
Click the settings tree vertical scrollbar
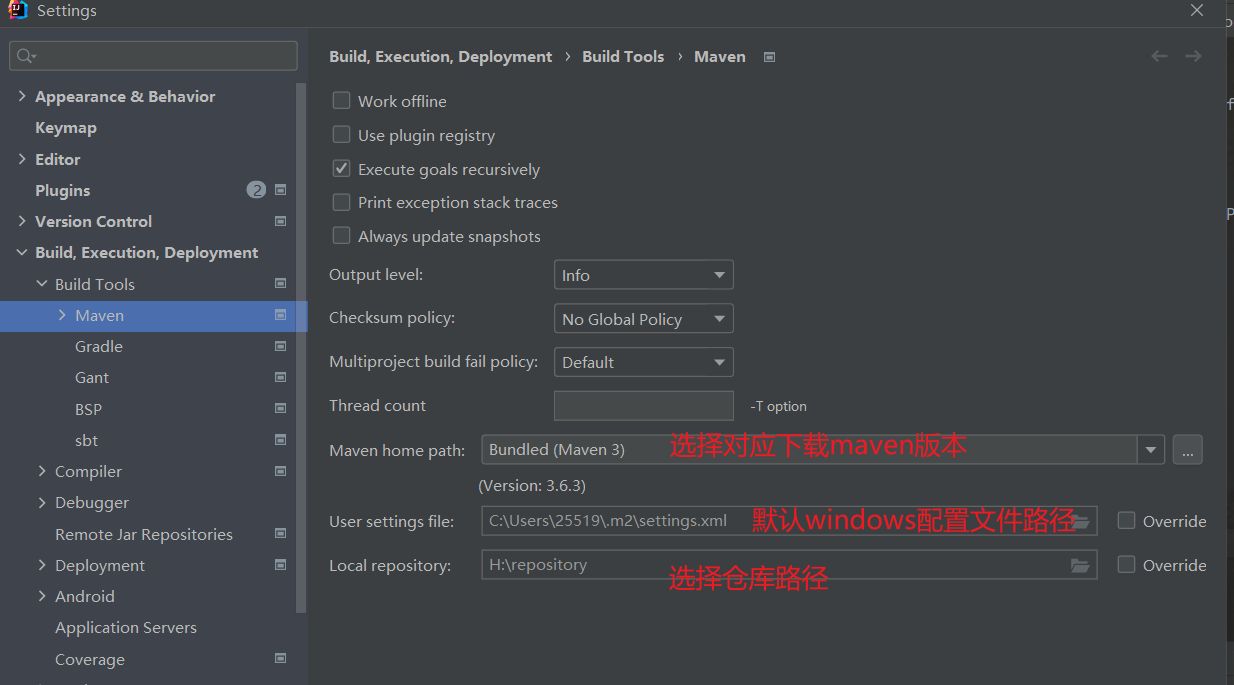tap(301, 347)
